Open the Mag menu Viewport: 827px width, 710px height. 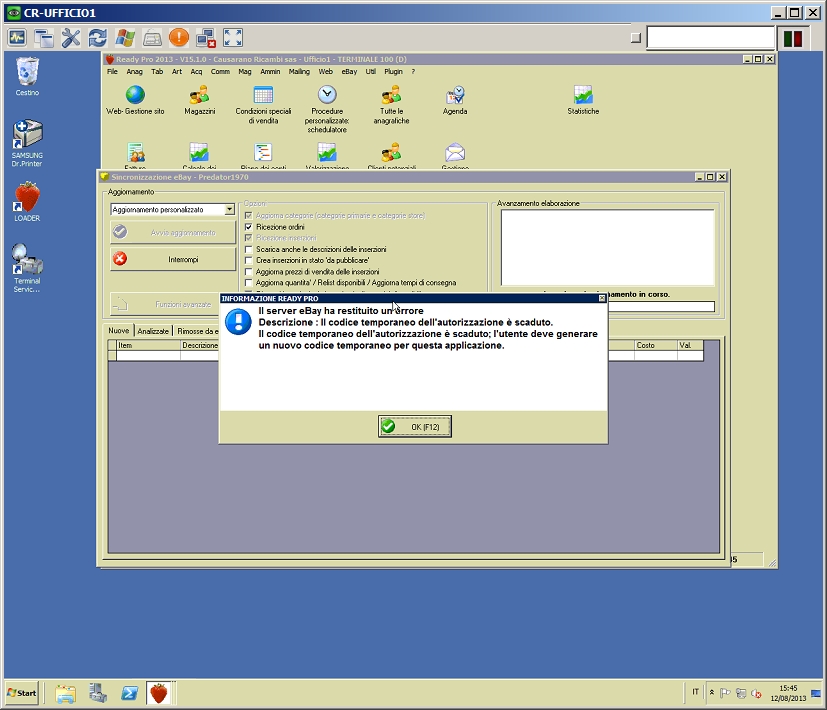pos(245,71)
